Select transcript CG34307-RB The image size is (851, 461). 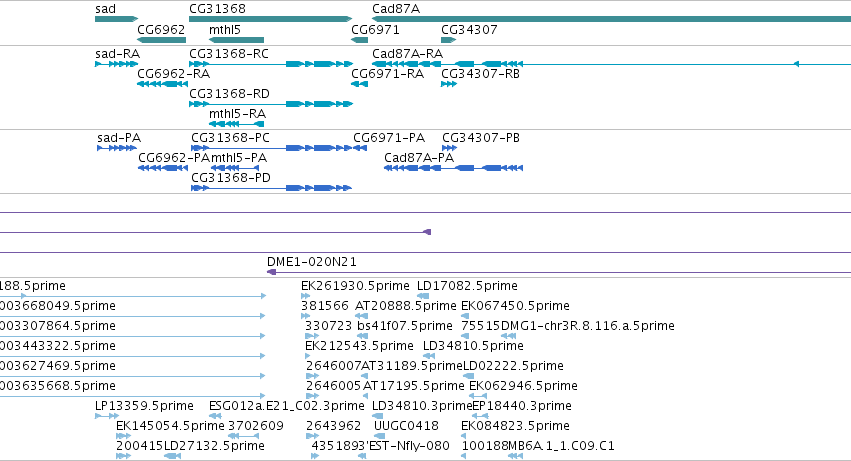click(x=480, y=74)
